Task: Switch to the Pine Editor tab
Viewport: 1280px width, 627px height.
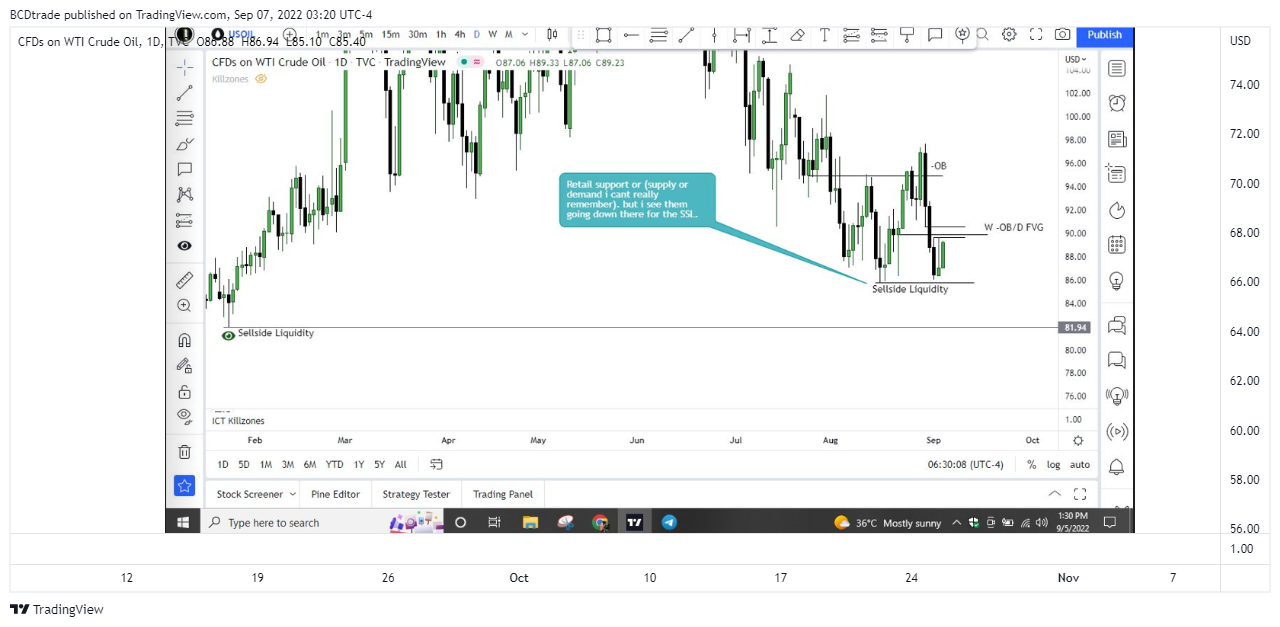Action: [x=335, y=494]
